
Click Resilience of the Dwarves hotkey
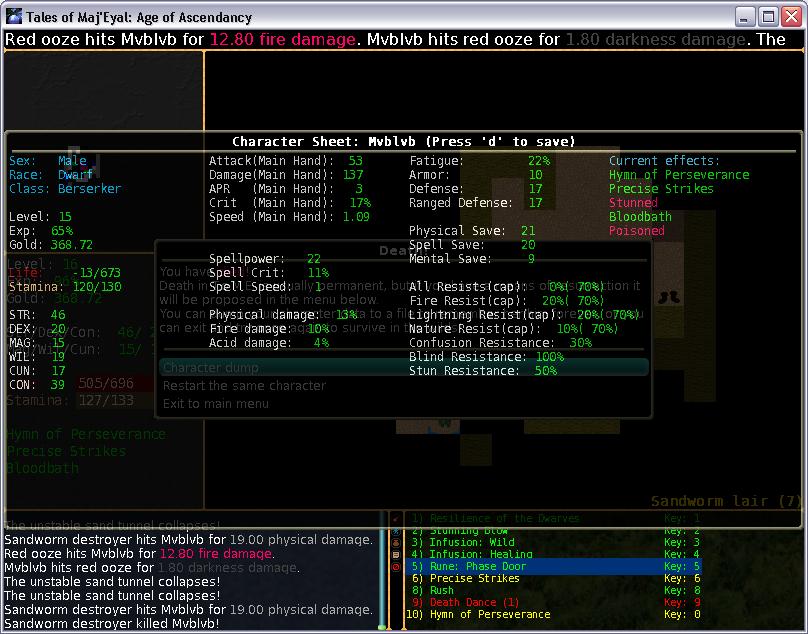pos(553,518)
